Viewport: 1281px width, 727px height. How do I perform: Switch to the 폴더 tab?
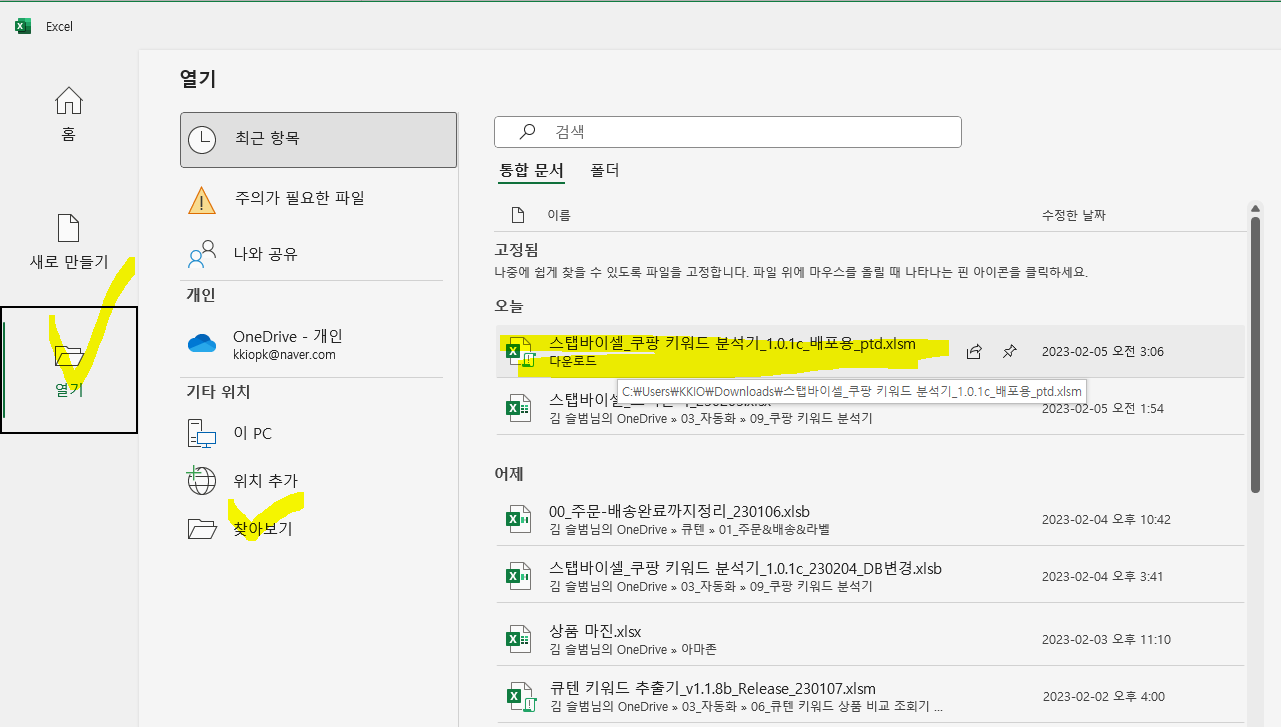pos(605,171)
